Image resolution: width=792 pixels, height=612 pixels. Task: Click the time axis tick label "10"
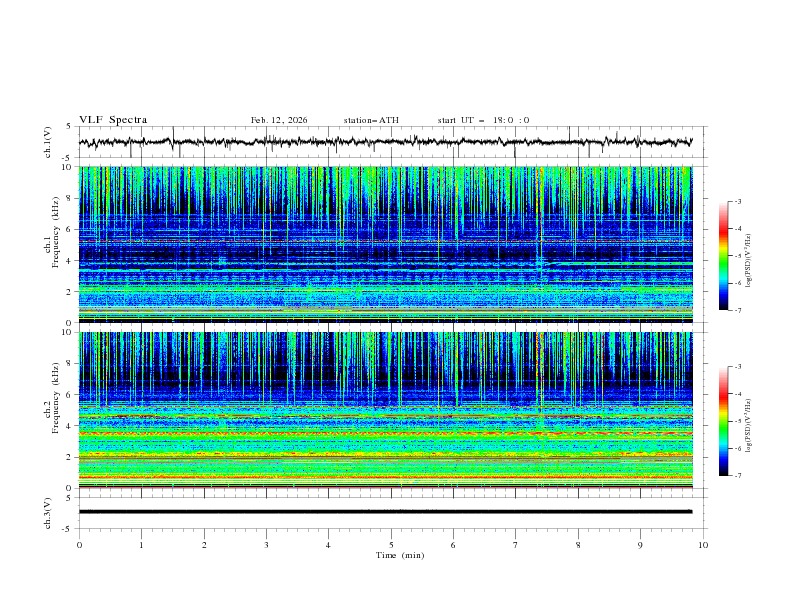click(x=703, y=545)
